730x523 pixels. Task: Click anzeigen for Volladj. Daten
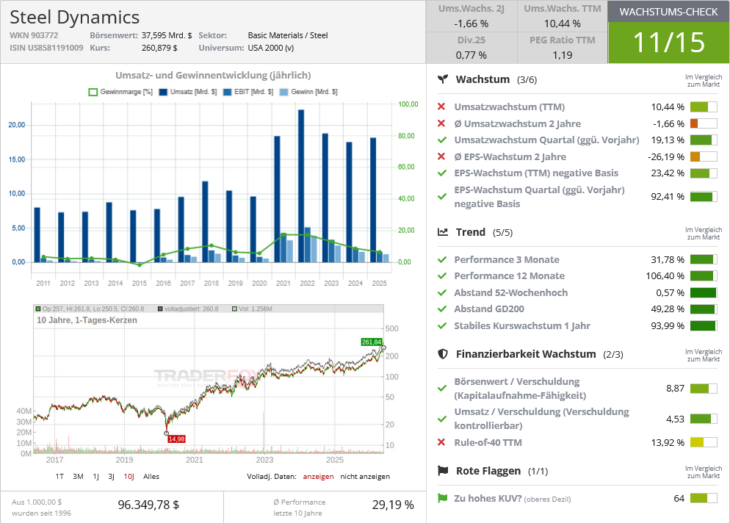[x=318, y=476]
